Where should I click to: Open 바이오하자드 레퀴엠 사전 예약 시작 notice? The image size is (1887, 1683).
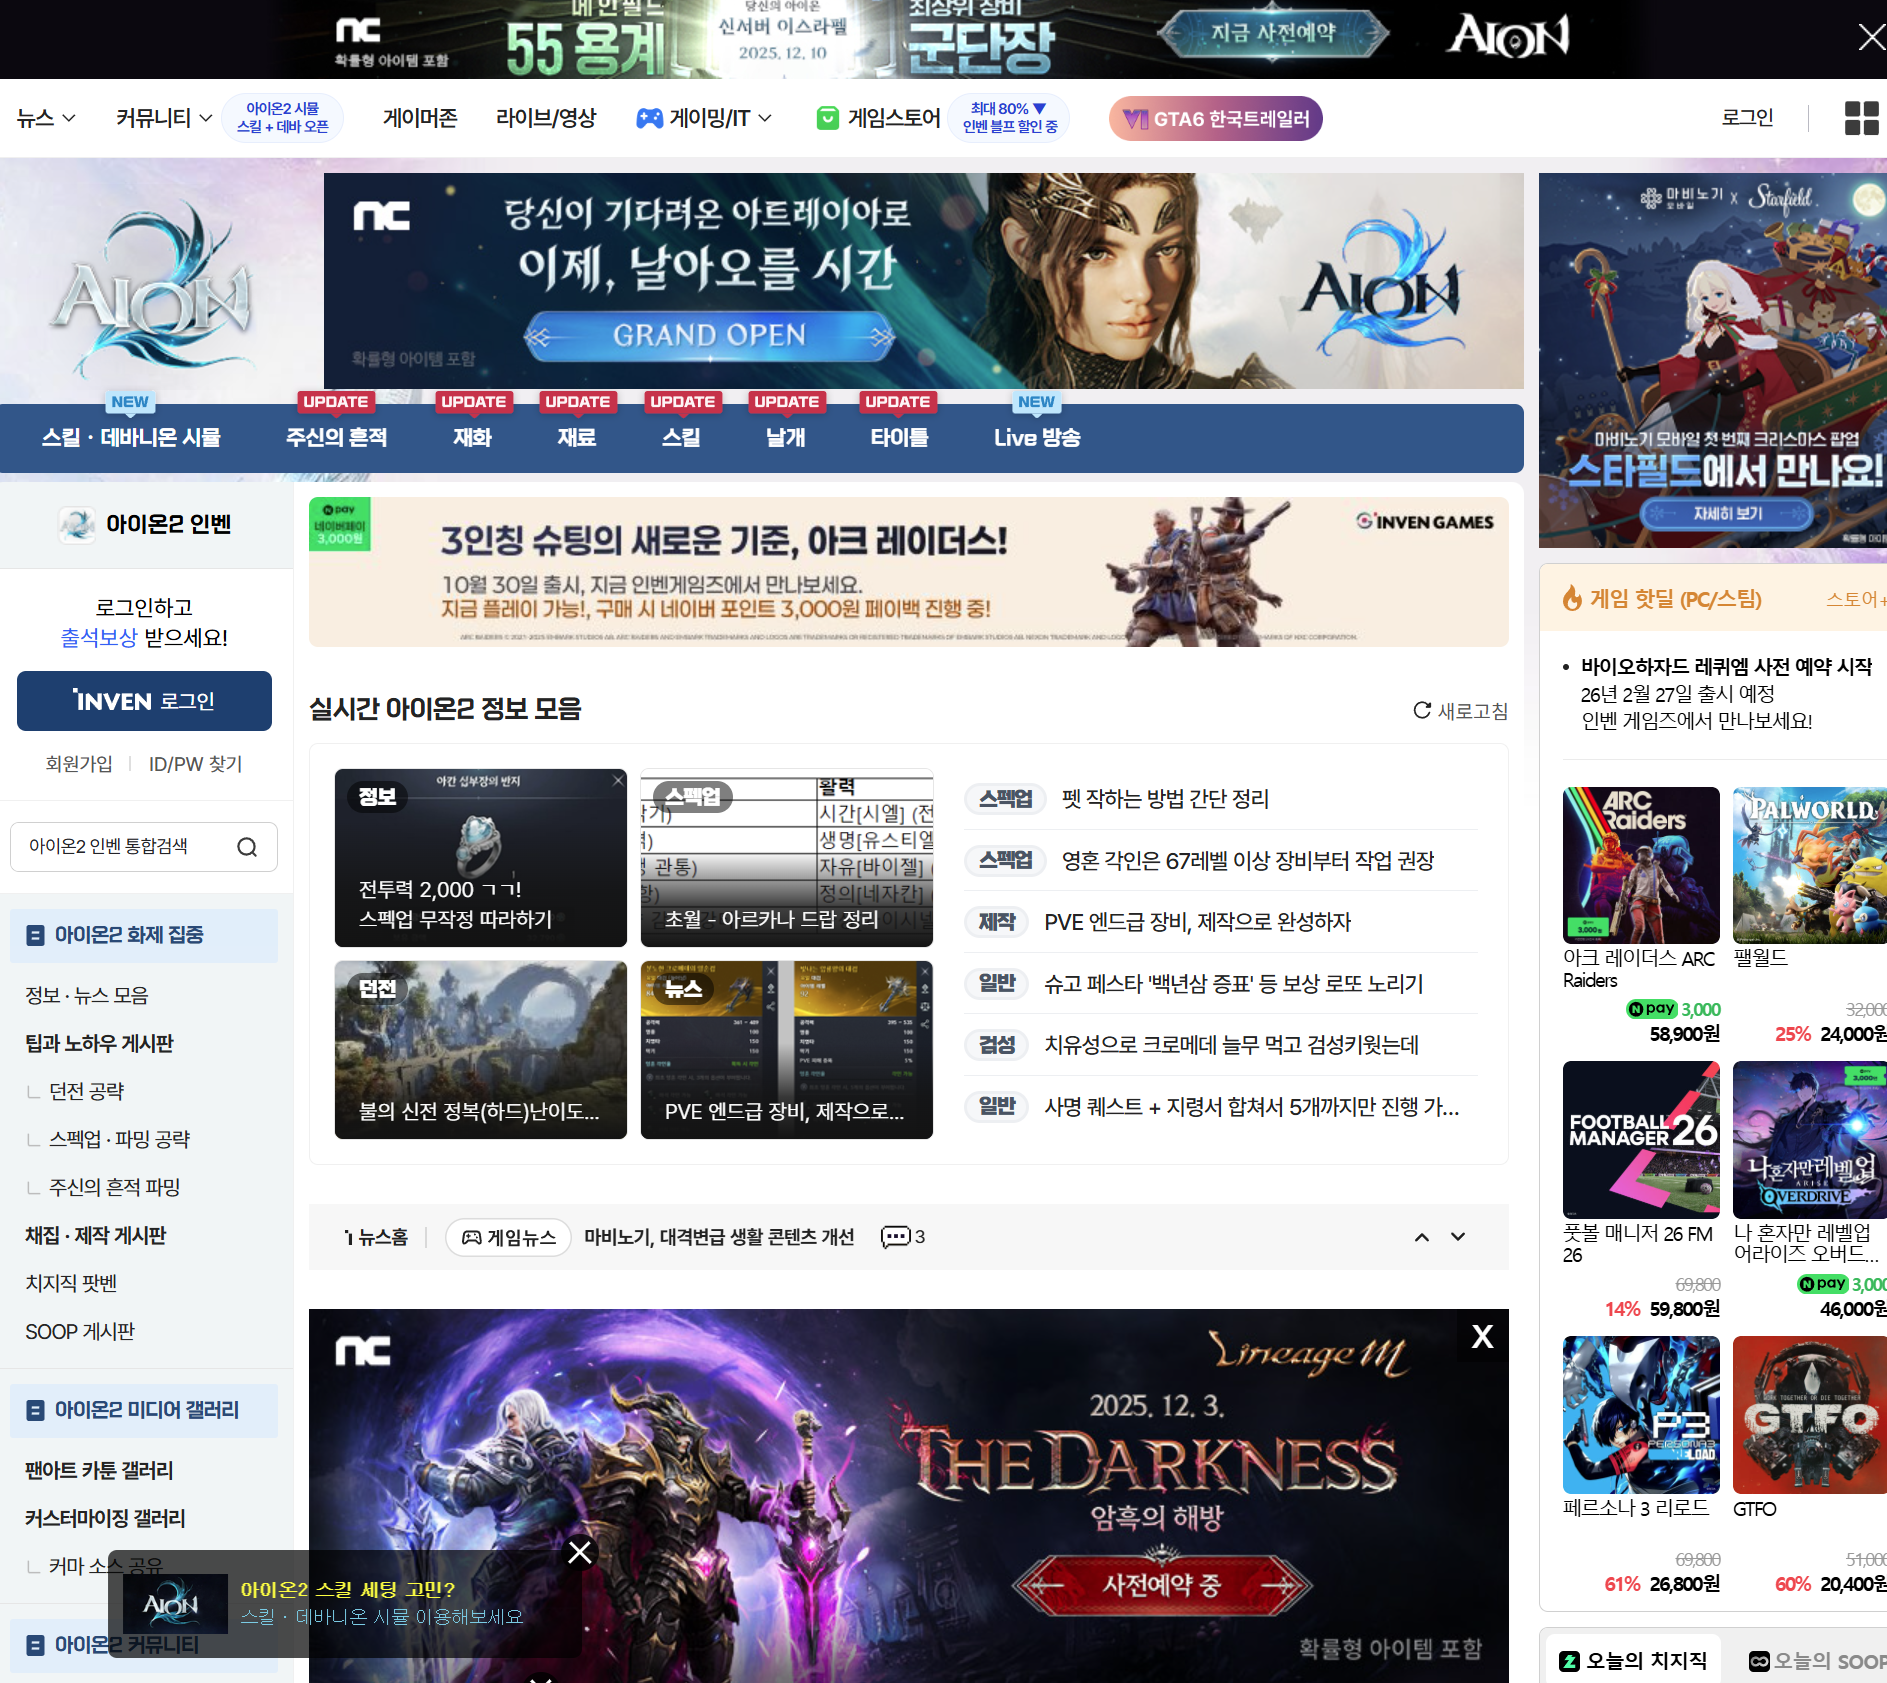coord(1726,667)
